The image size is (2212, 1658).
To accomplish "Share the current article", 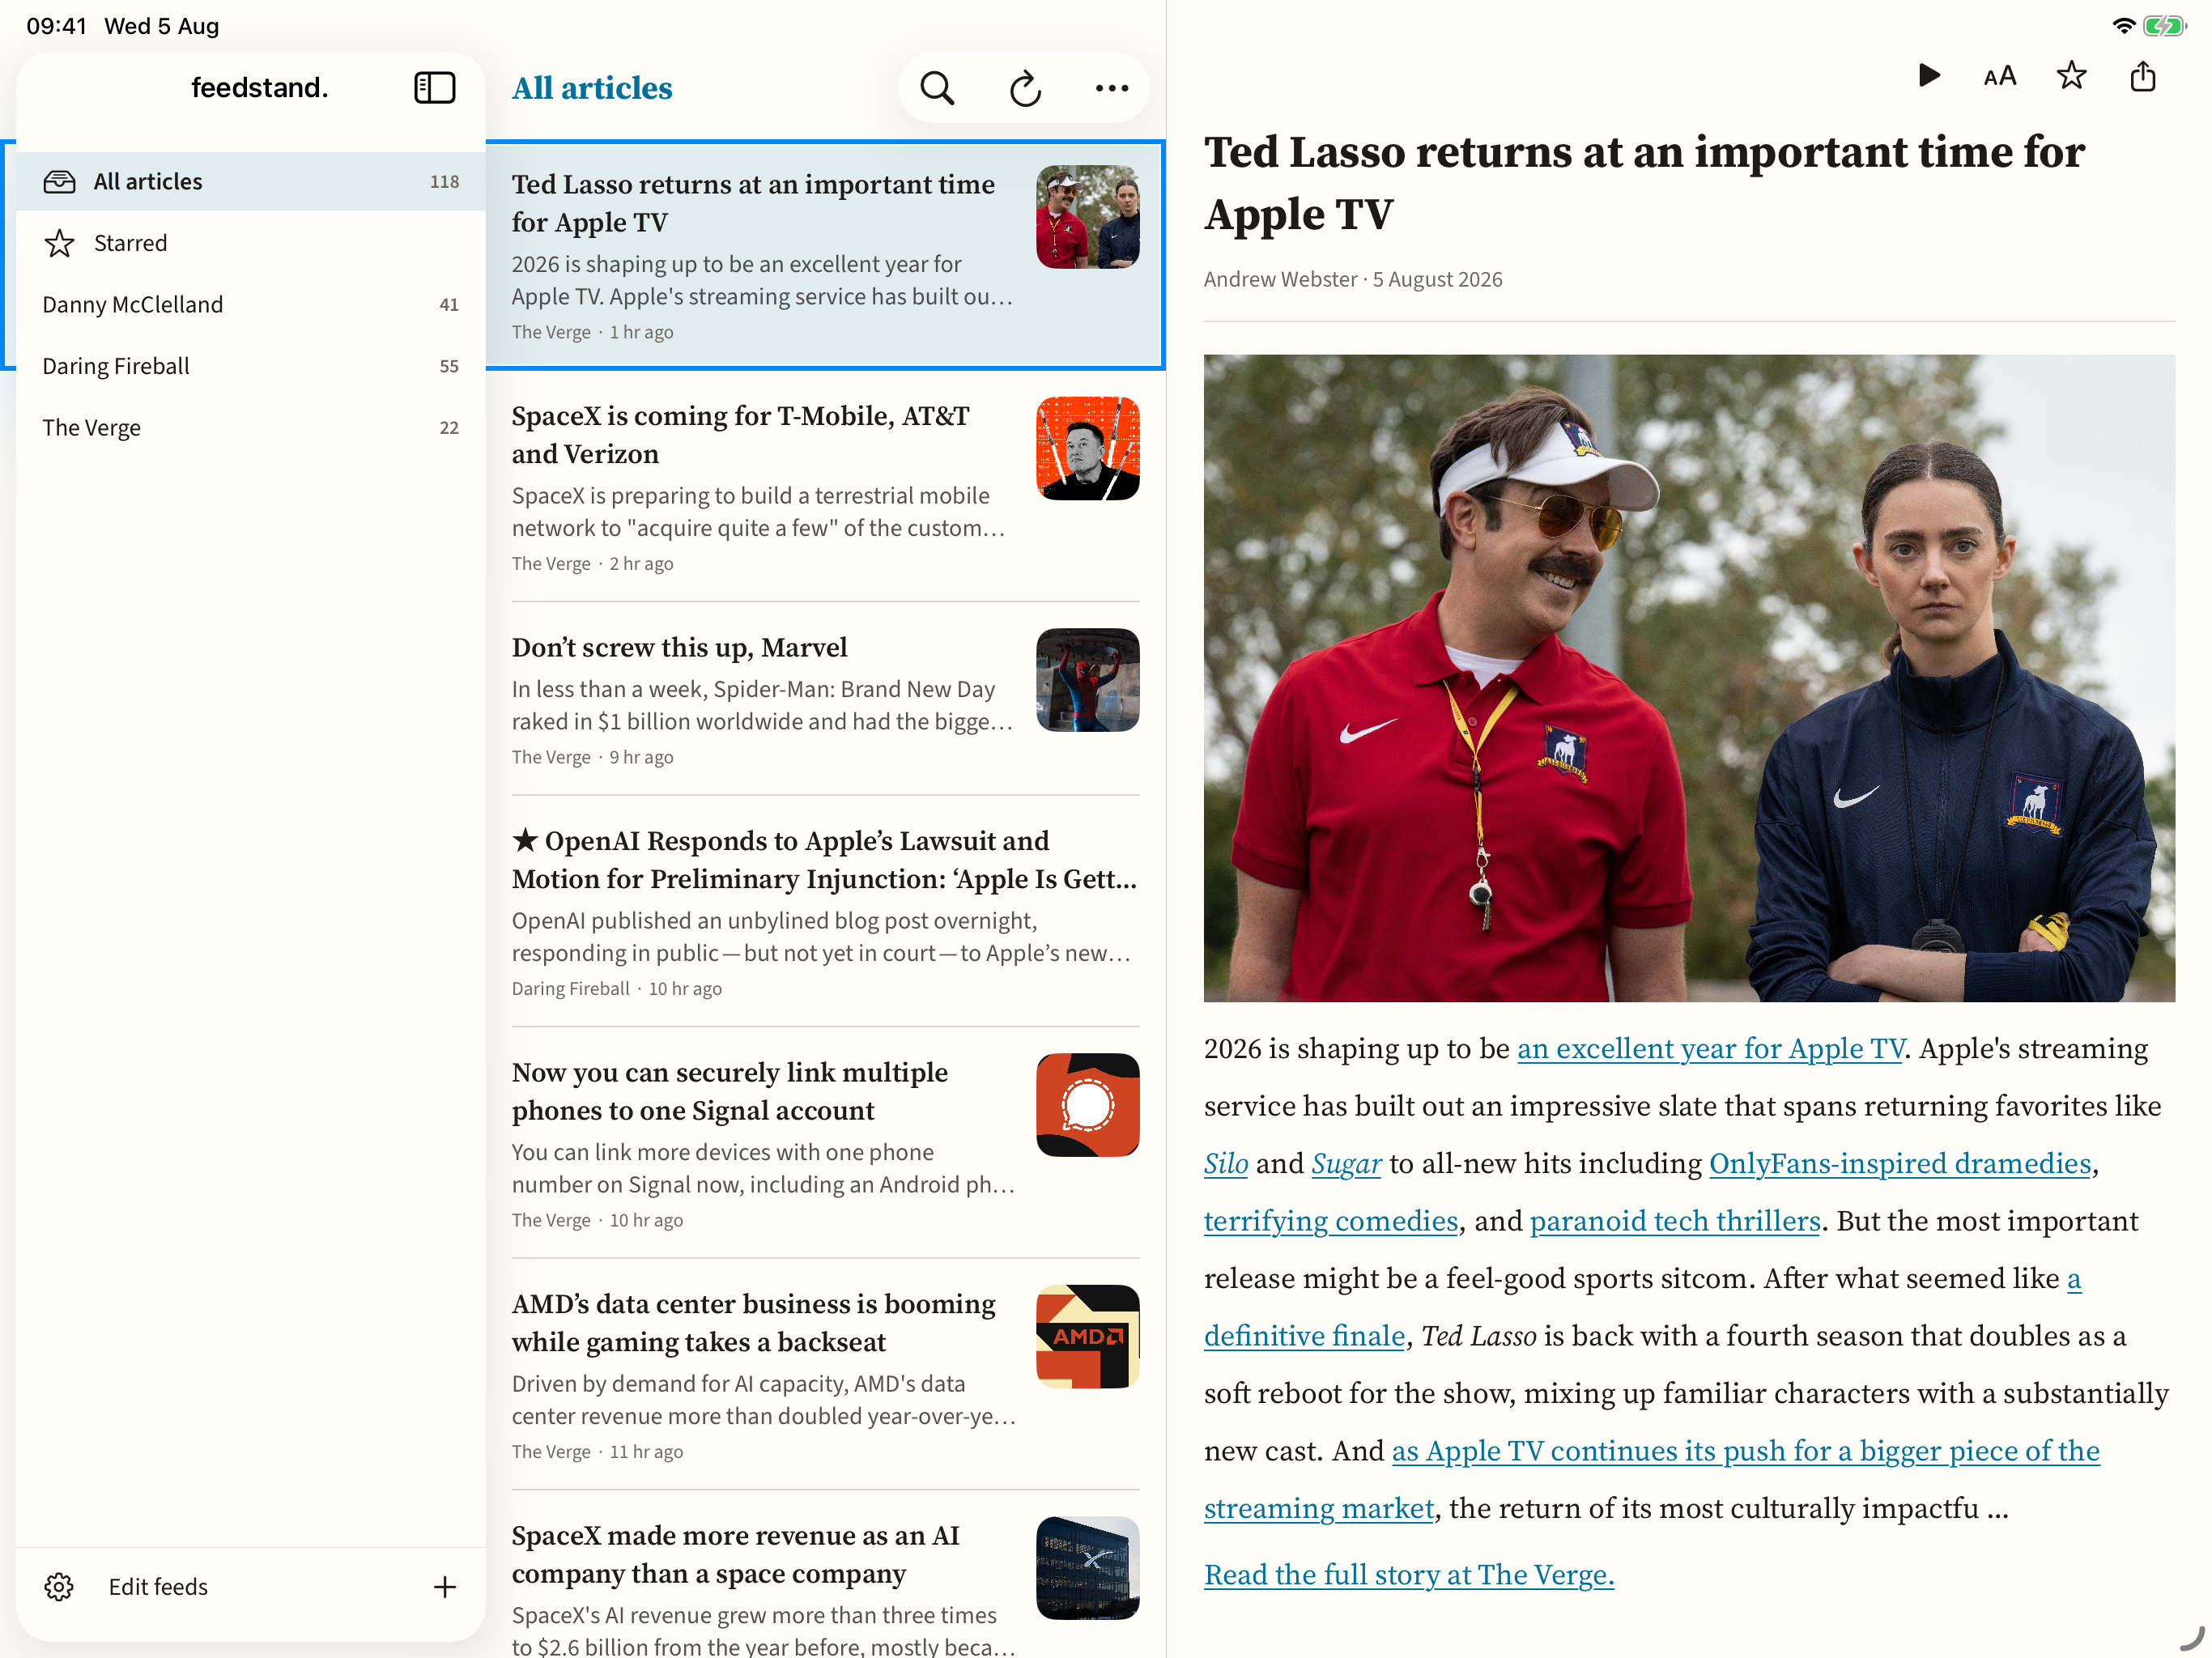I will tap(2142, 76).
